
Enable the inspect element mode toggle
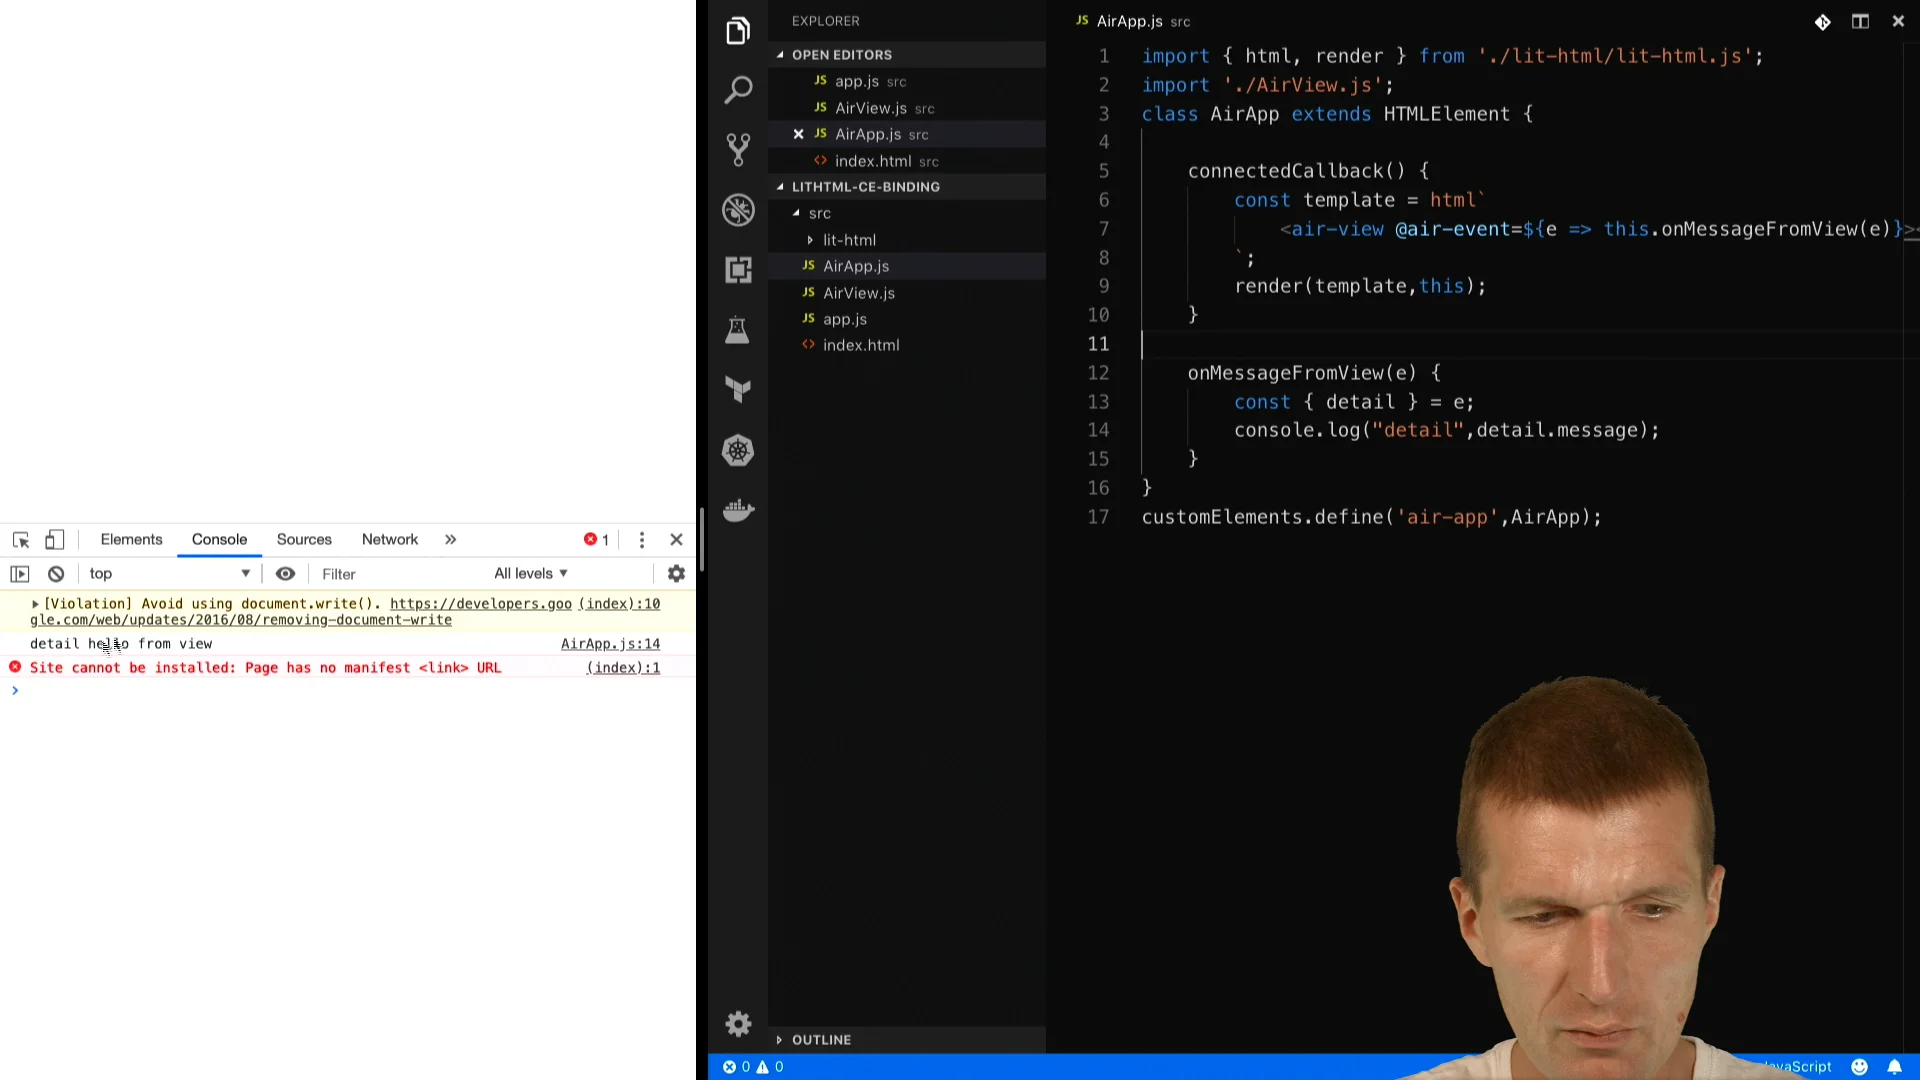click(x=20, y=538)
